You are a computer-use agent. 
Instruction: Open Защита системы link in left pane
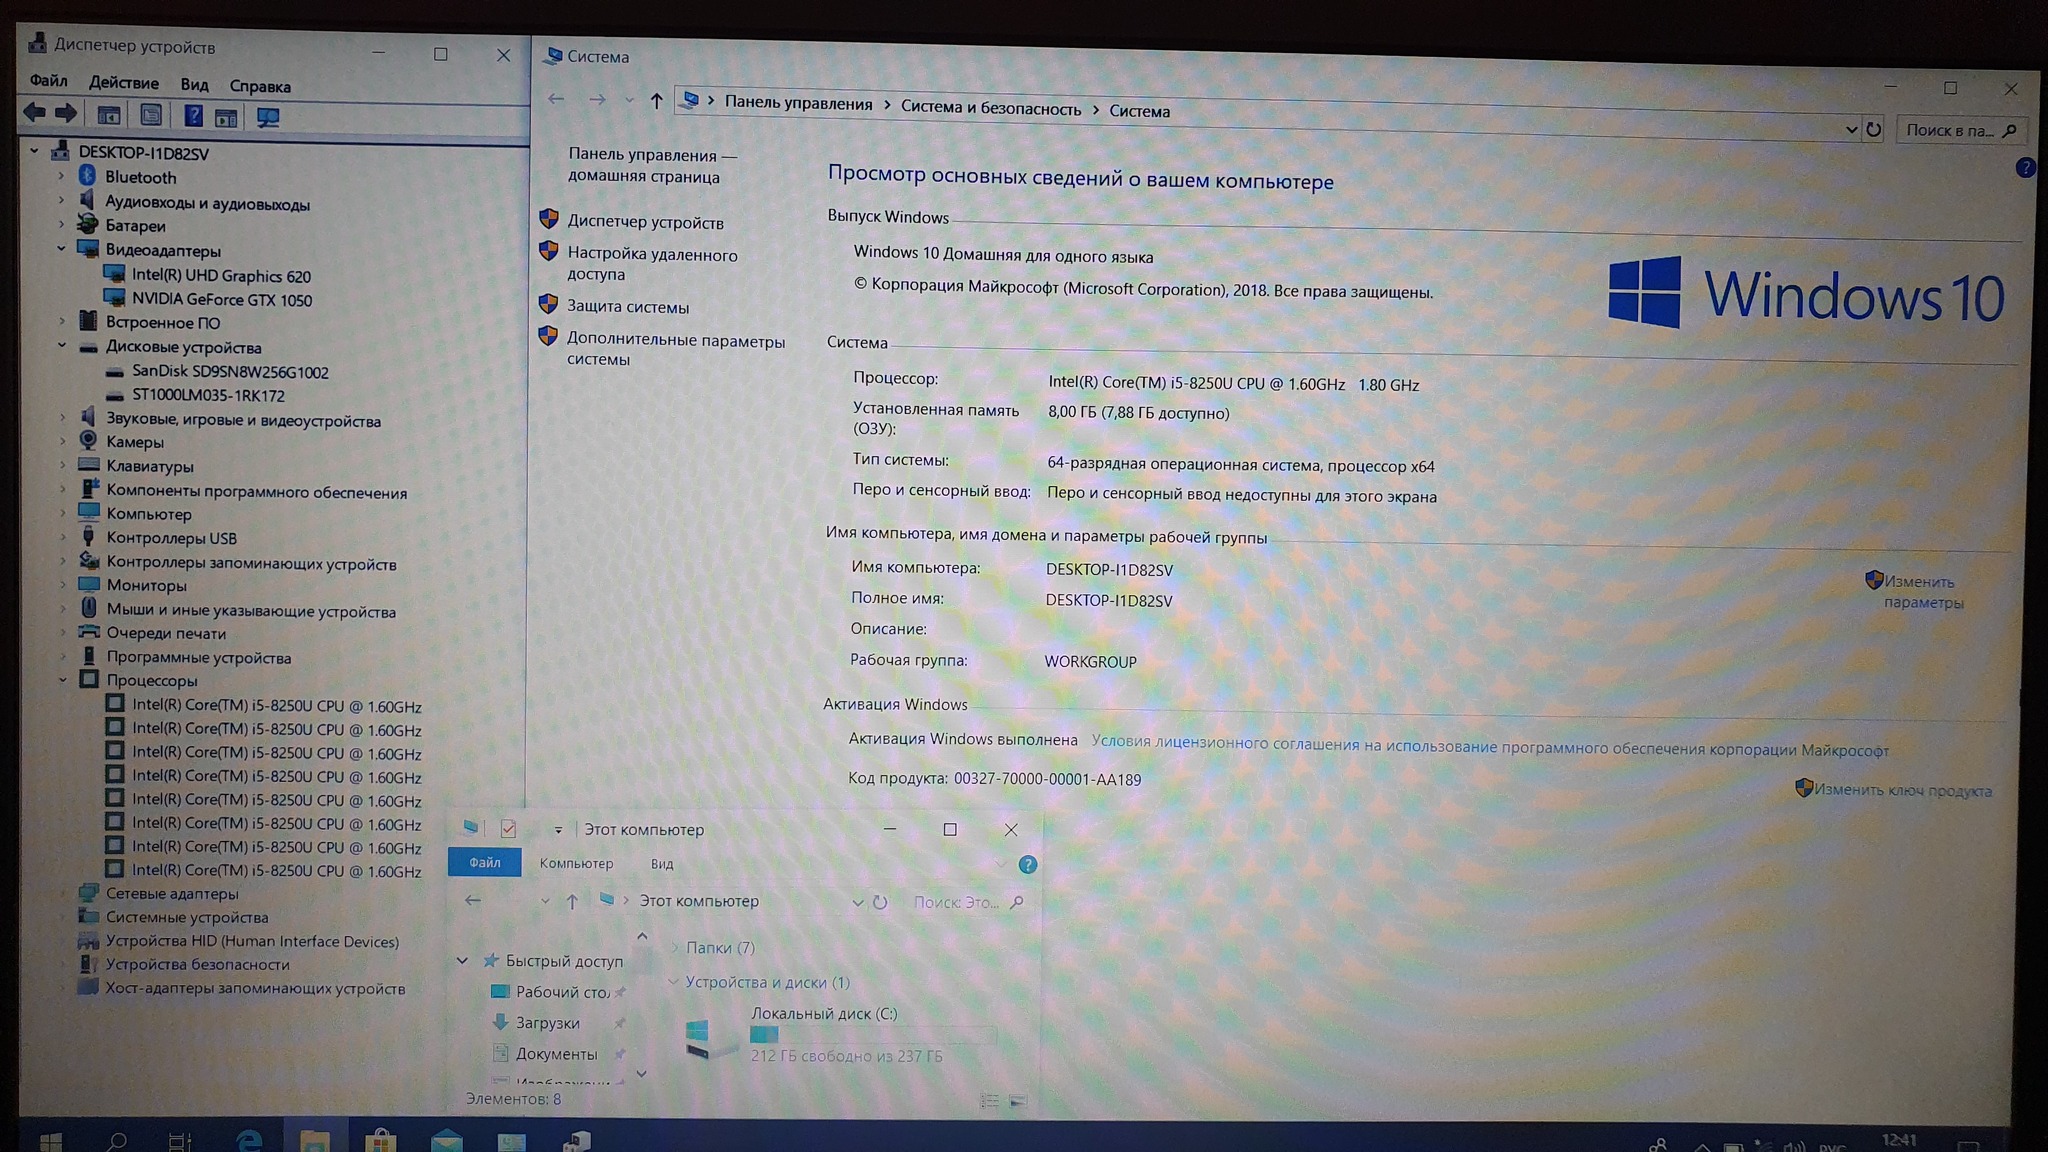[x=627, y=307]
